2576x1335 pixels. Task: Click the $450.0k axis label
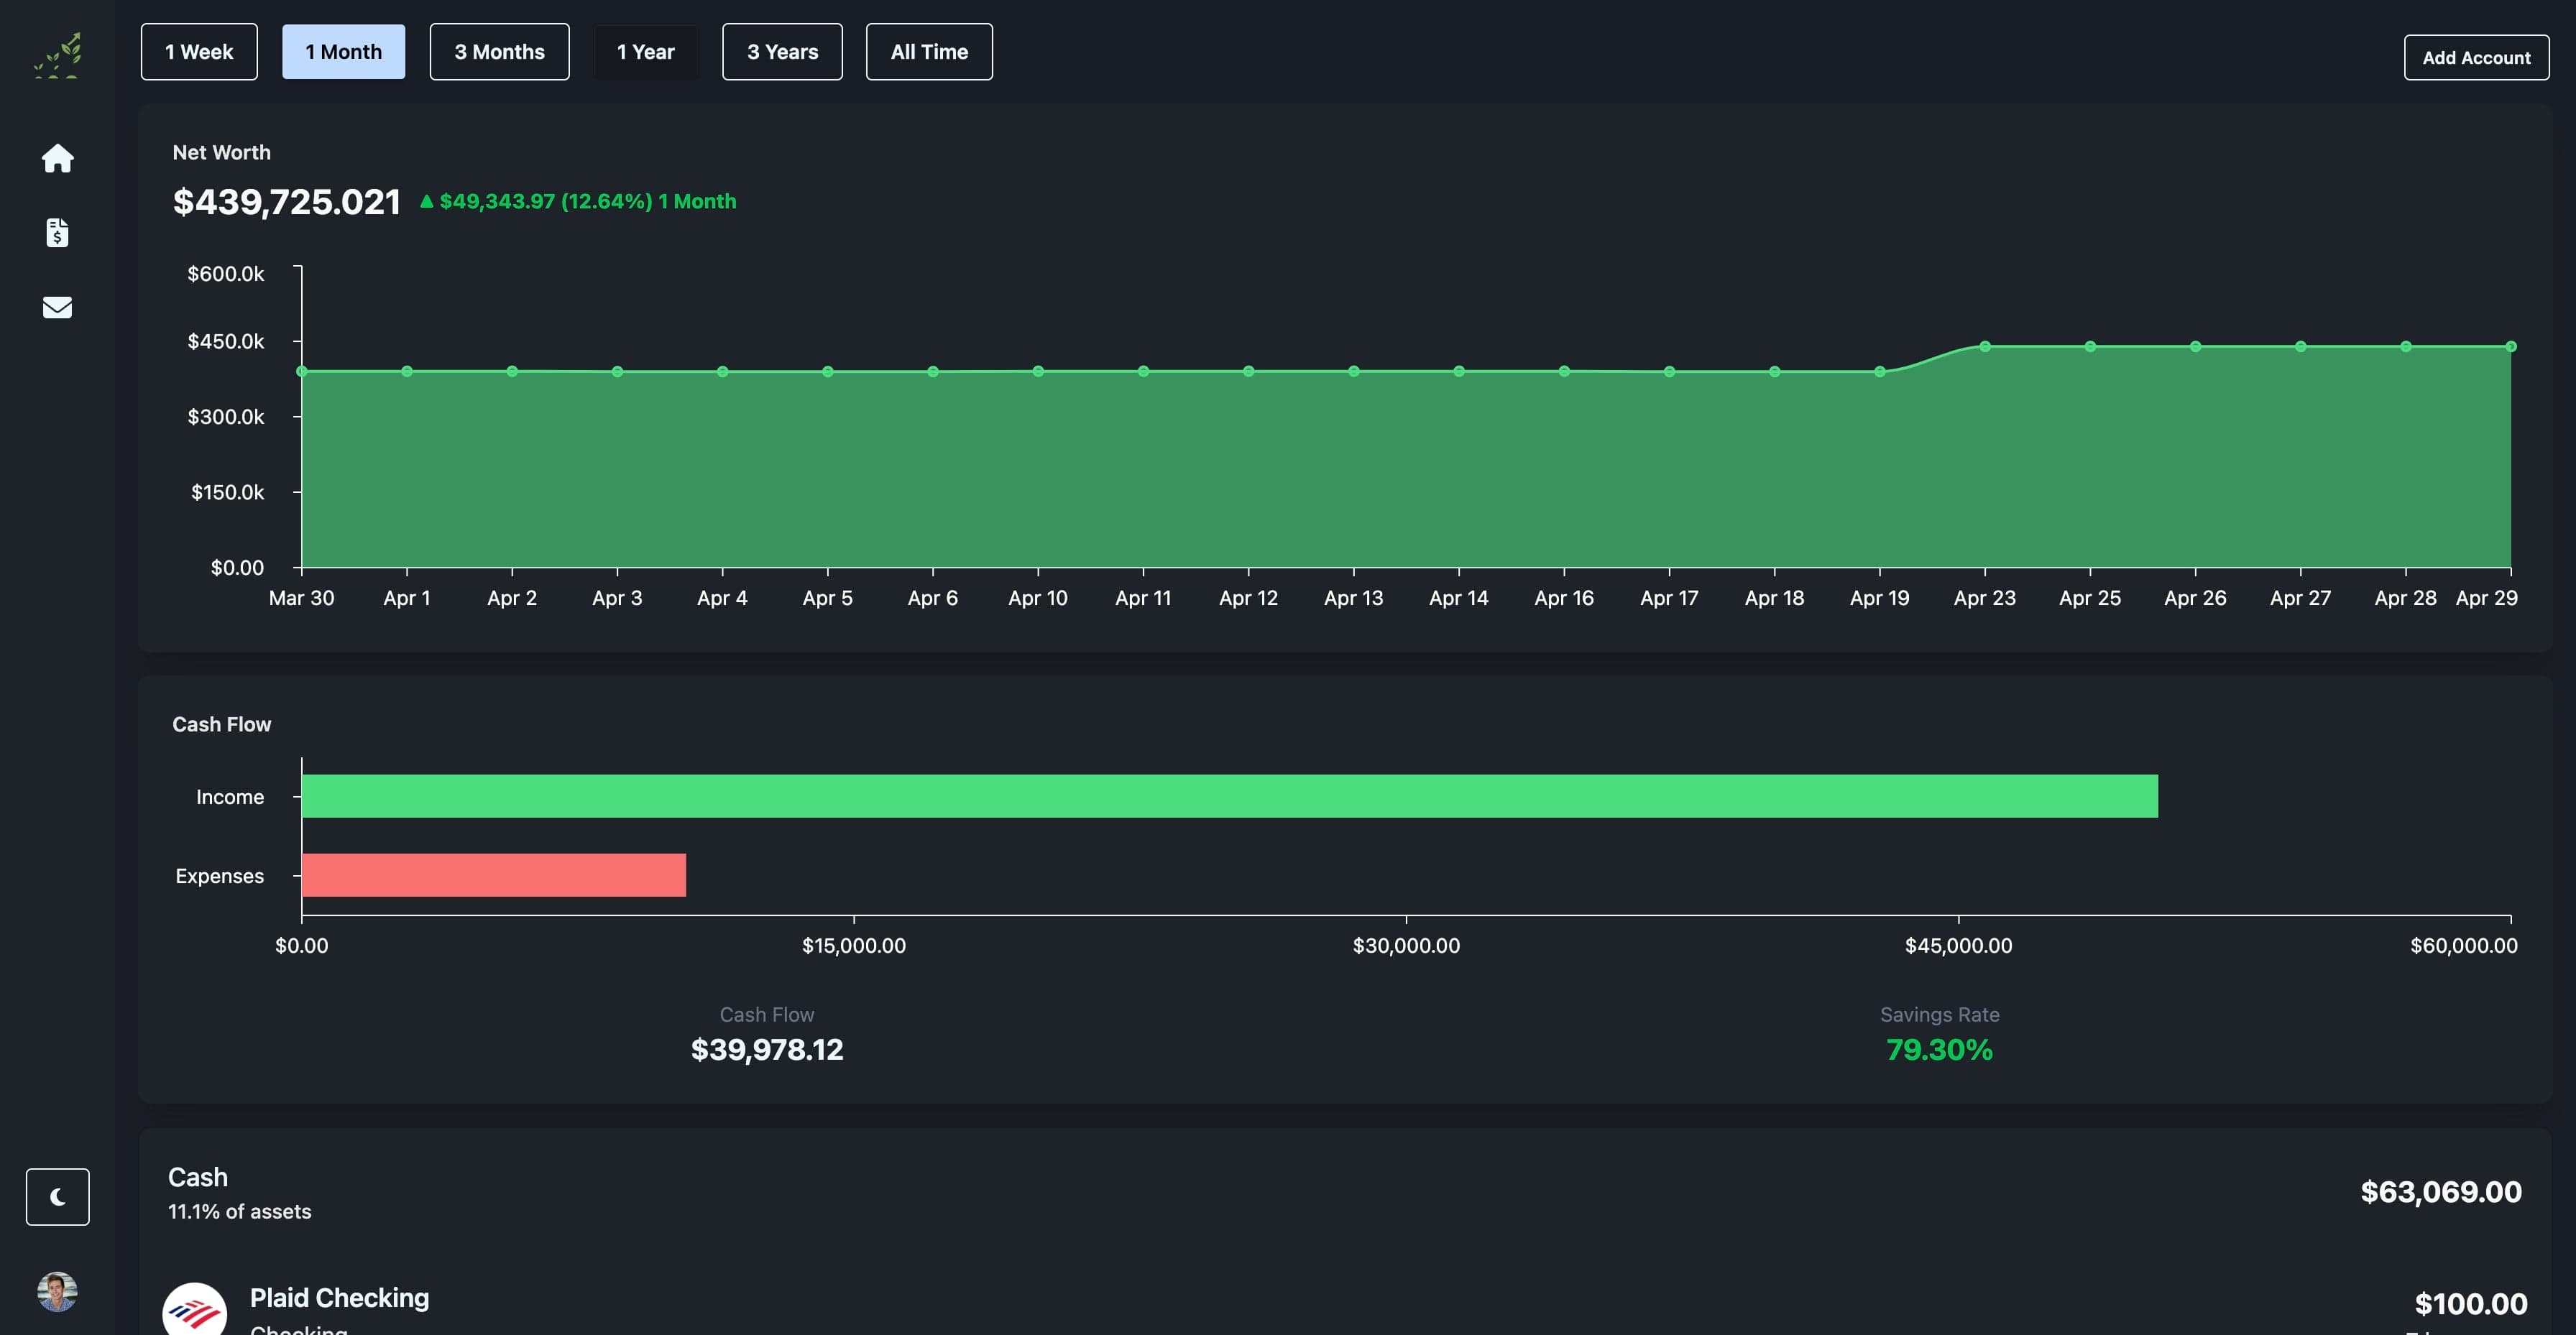(226, 341)
